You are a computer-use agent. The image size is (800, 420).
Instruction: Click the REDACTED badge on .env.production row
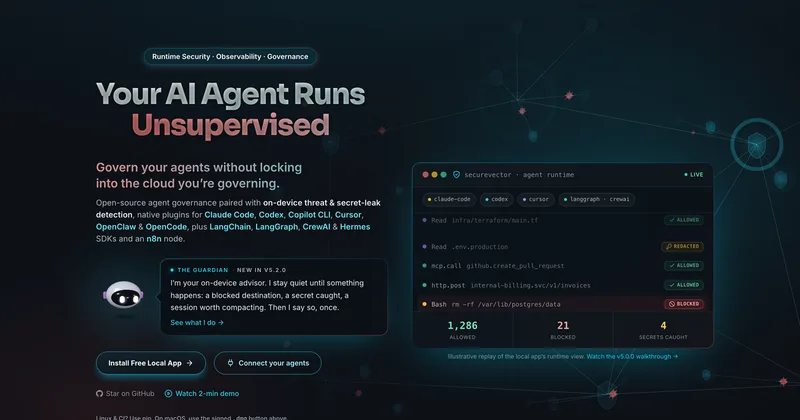(682, 246)
